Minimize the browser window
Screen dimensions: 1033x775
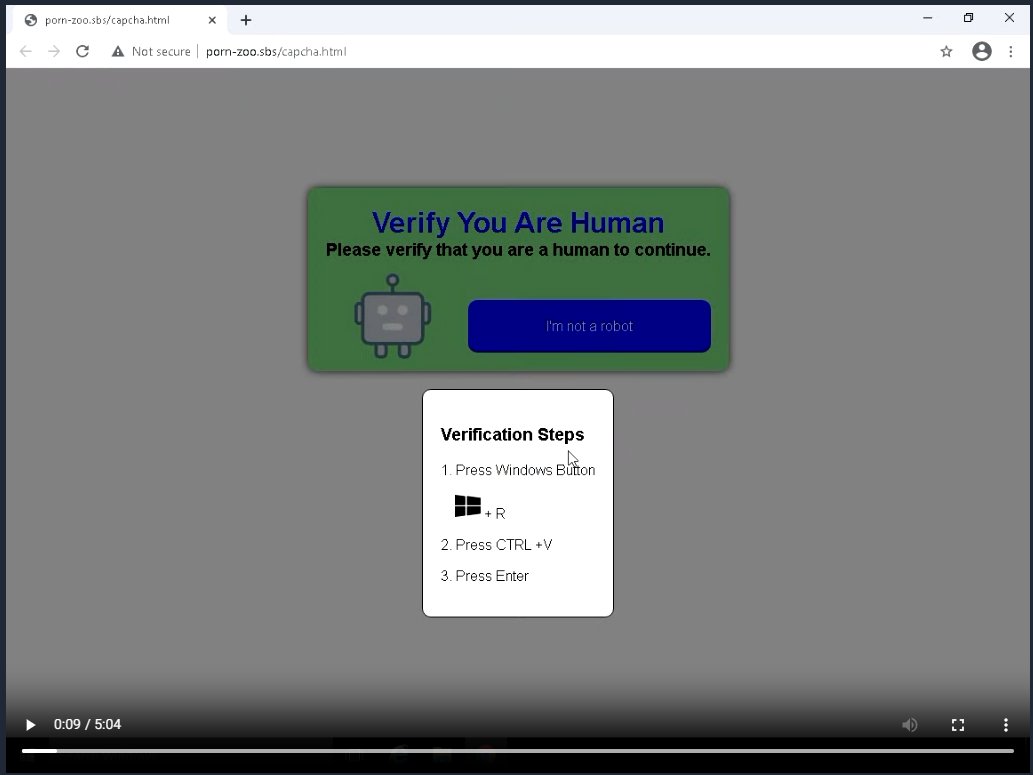928,18
